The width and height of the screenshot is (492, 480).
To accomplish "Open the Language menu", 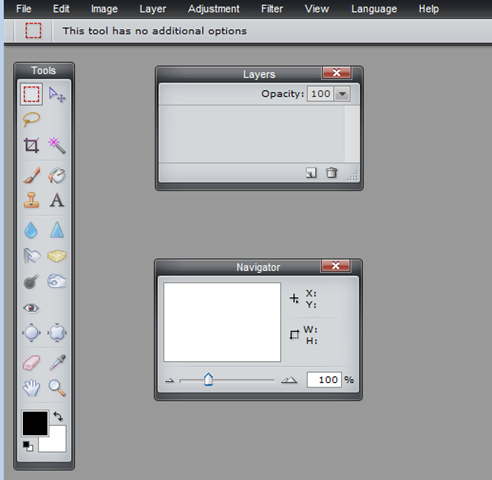I will click(x=374, y=9).
